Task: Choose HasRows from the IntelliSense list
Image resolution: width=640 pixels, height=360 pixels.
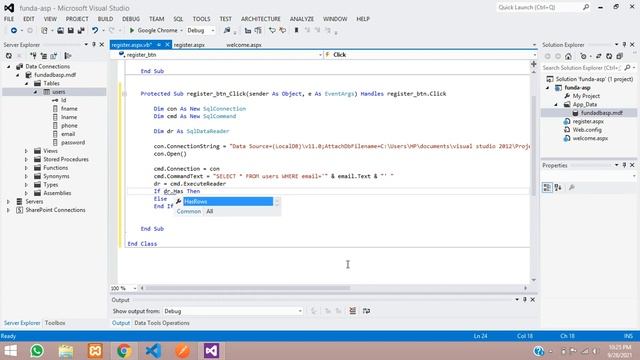Action: click(x=228, y=202)
